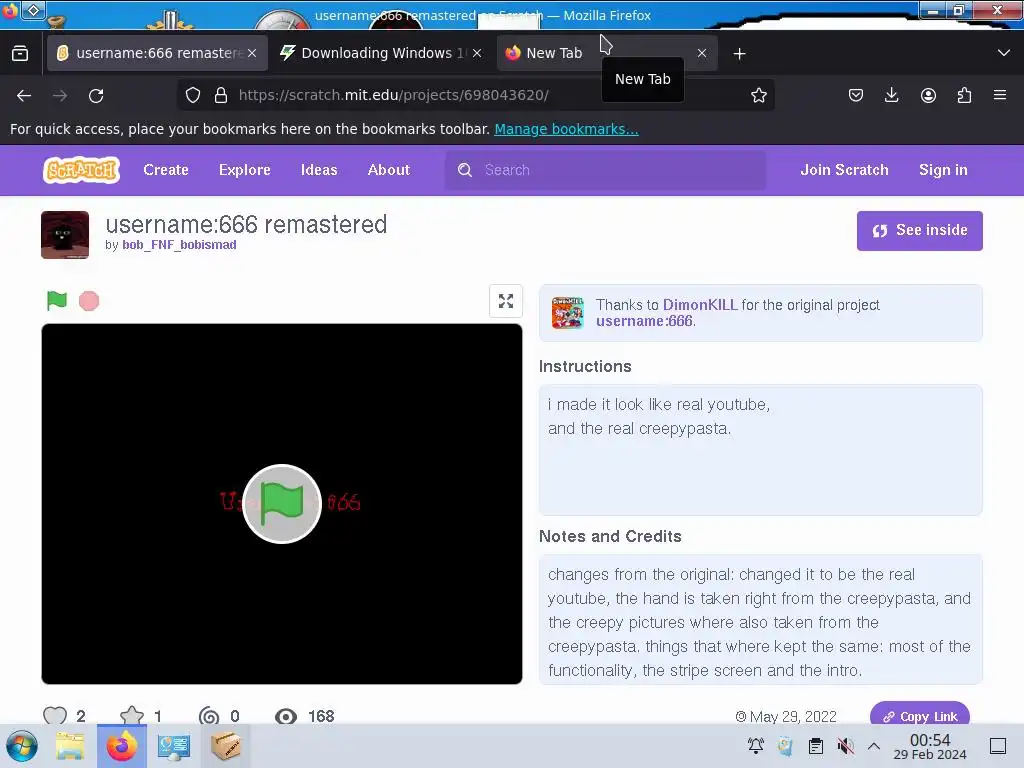Screen dimensions: 1024x768
Task: Click the green flag above the stage
Action: coord(57,300)
